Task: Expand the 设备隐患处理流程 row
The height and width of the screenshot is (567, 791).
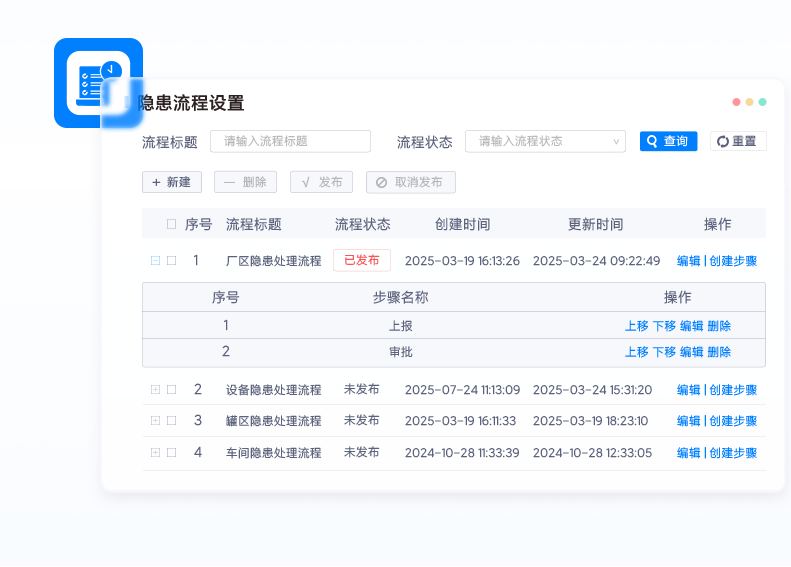Action: pyautogui.click(x=155, y=389)
